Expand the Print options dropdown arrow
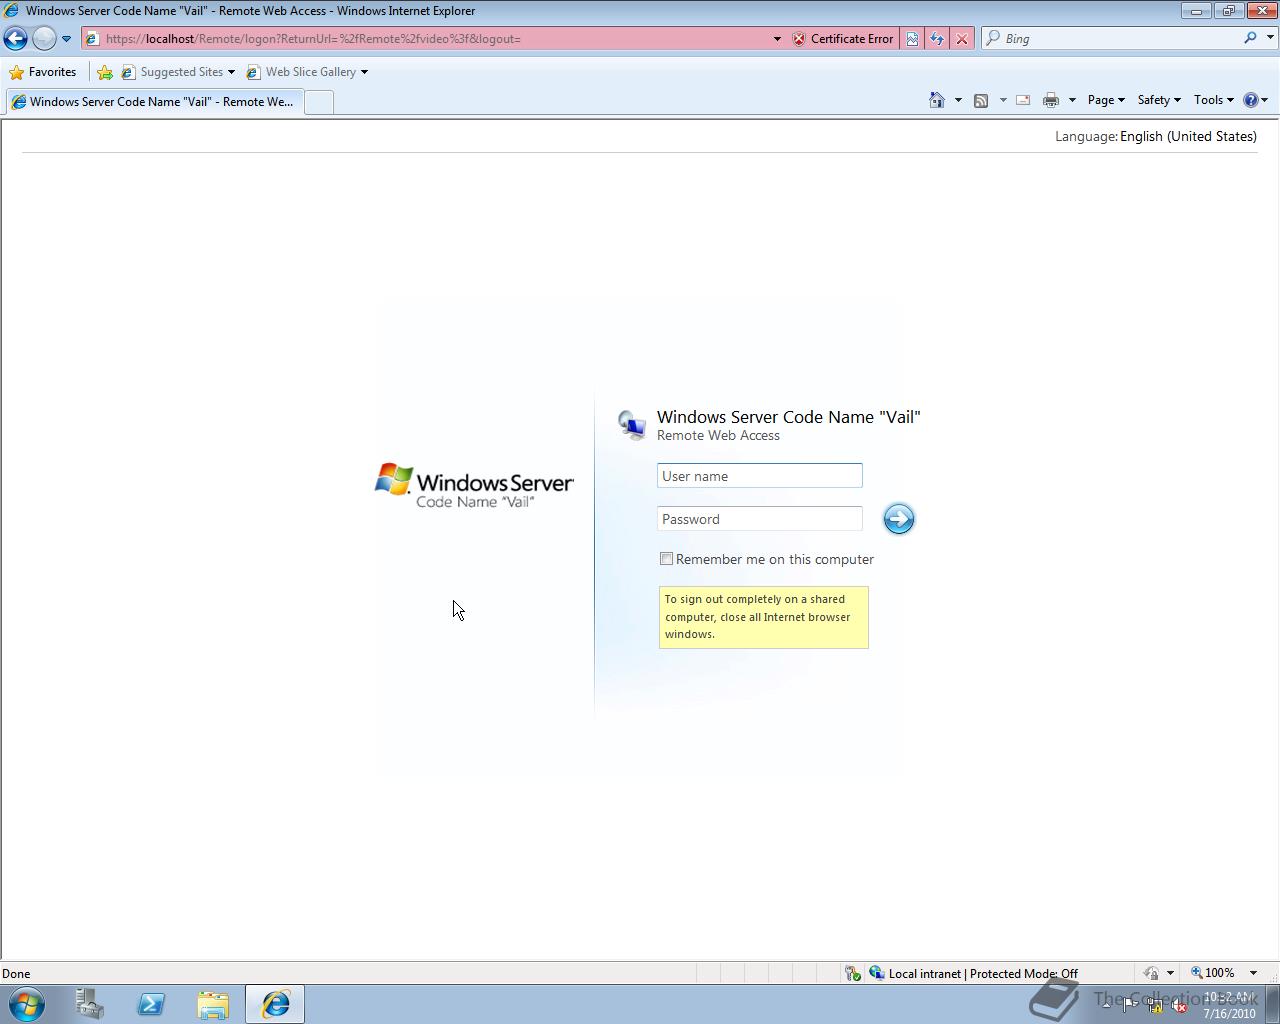Screen dimensions: 1280x1024 [x=1072, y=100]
